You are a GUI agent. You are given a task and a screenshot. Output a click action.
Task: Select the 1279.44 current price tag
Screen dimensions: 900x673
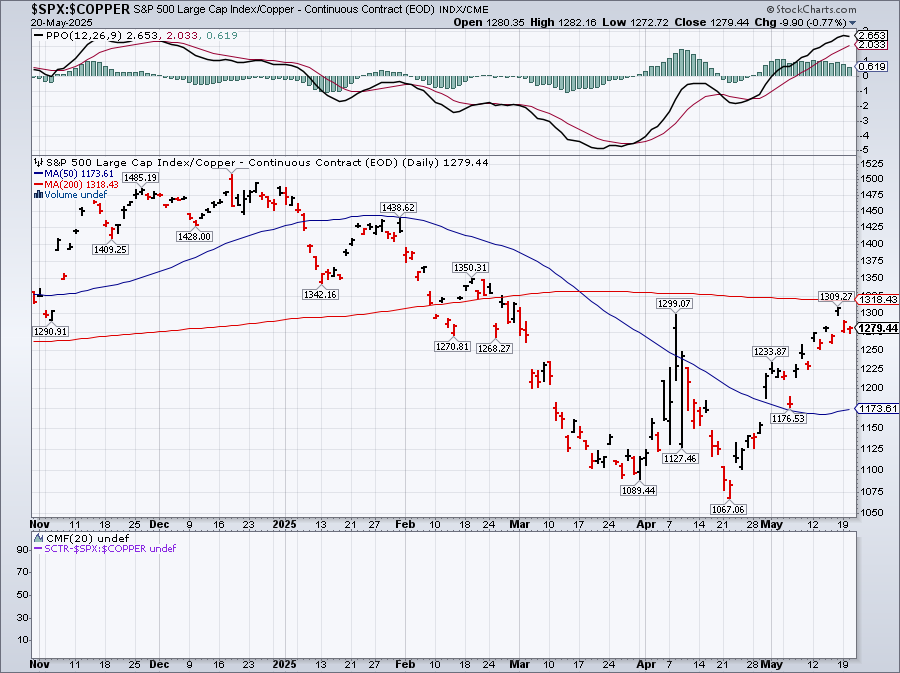coord(877,328)
